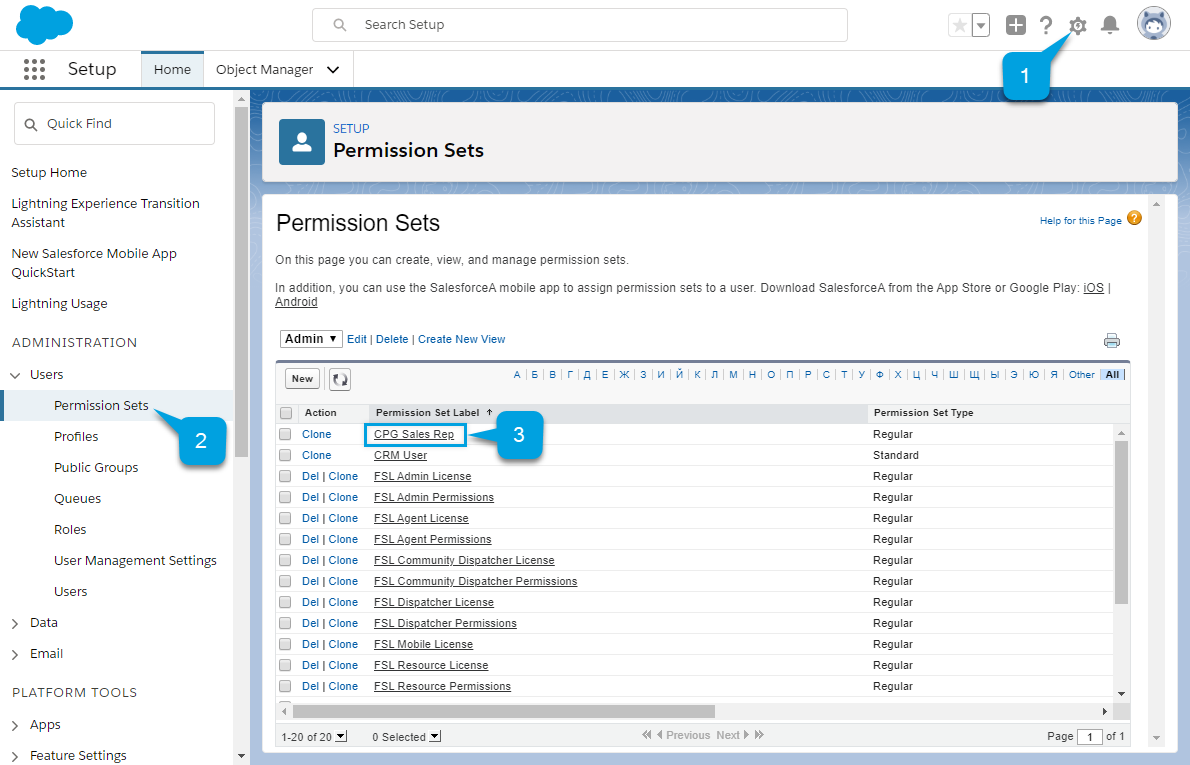
Task: Open the App Launcher waffle icon
Action: (34, 68)
